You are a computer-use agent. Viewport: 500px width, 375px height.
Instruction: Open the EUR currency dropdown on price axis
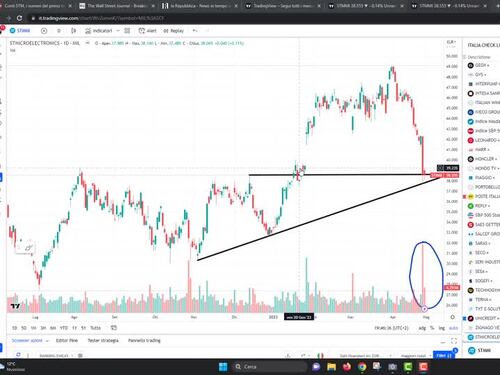tap(451, 42)
